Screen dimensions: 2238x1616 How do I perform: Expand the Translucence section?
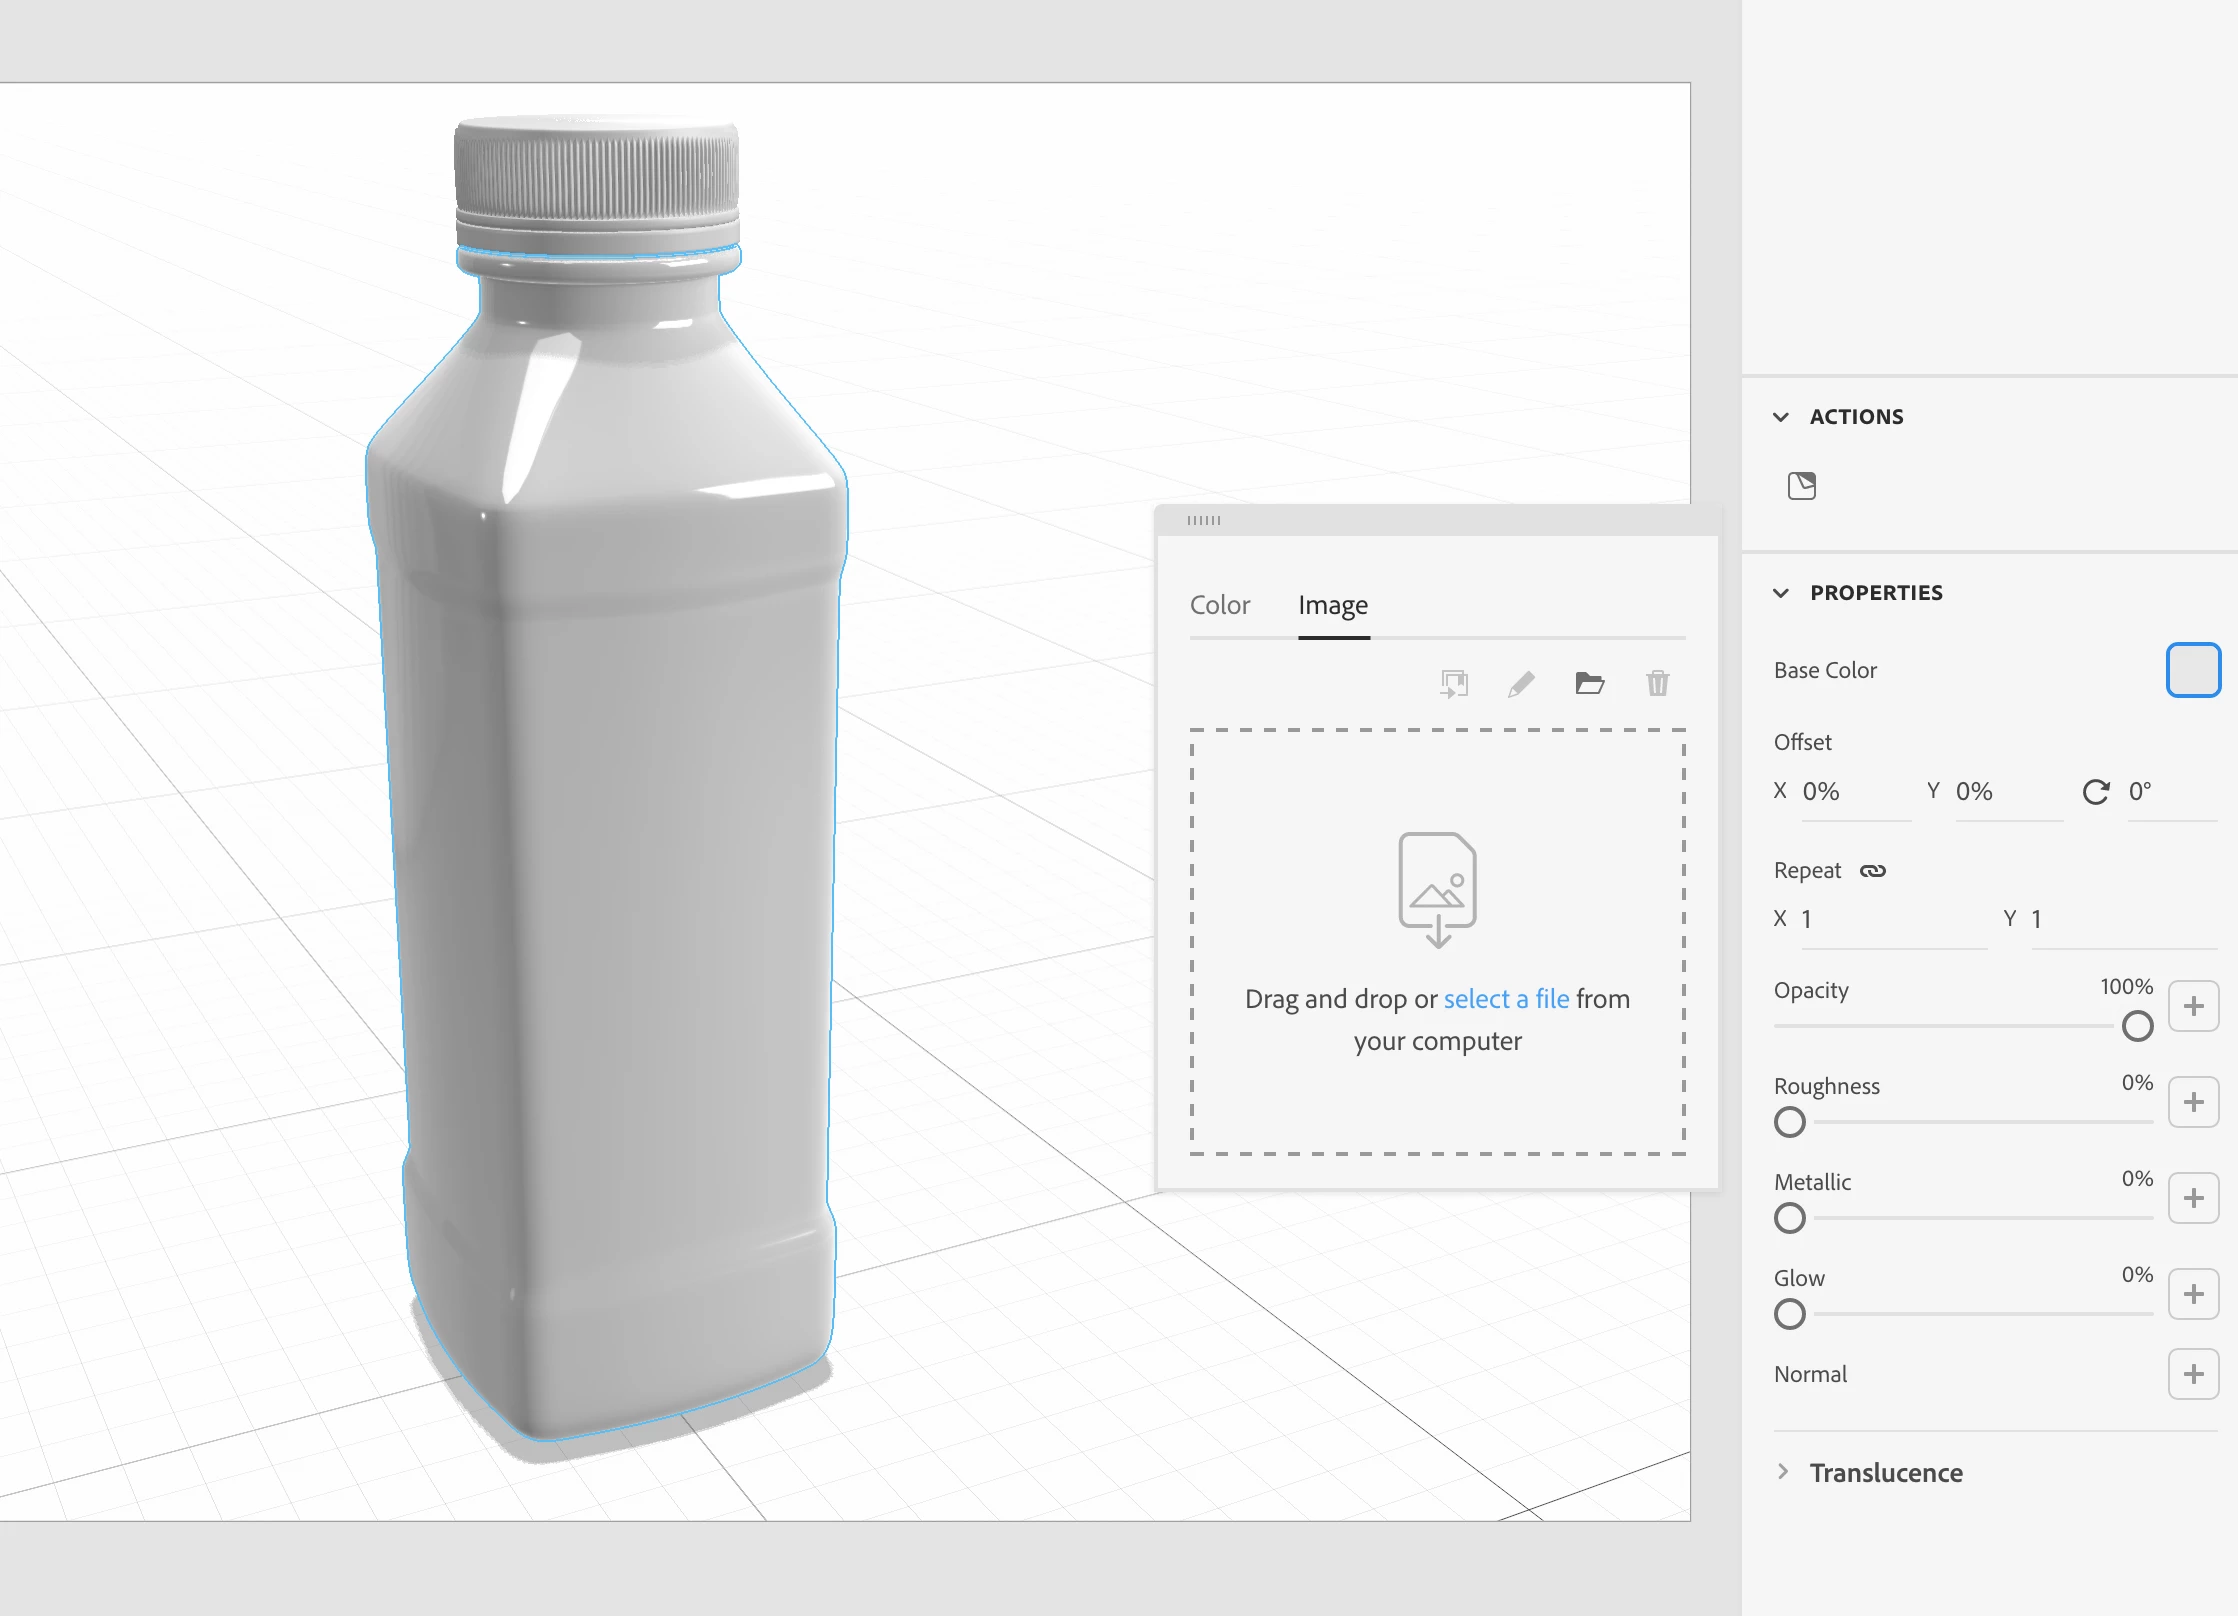click(x=1783, y=1471)
